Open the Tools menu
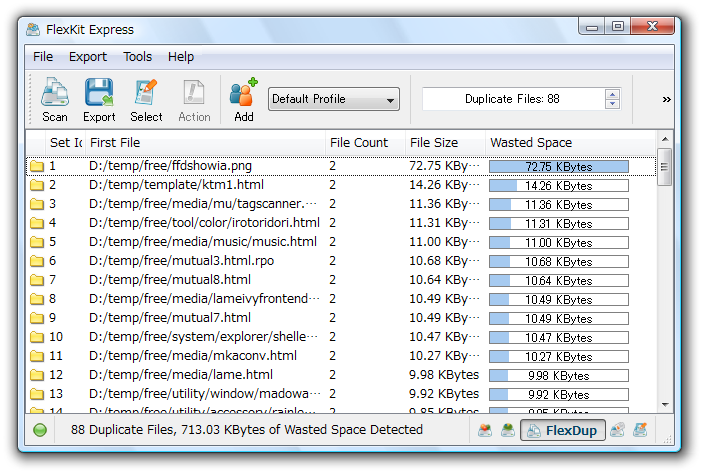 (138, 57)
